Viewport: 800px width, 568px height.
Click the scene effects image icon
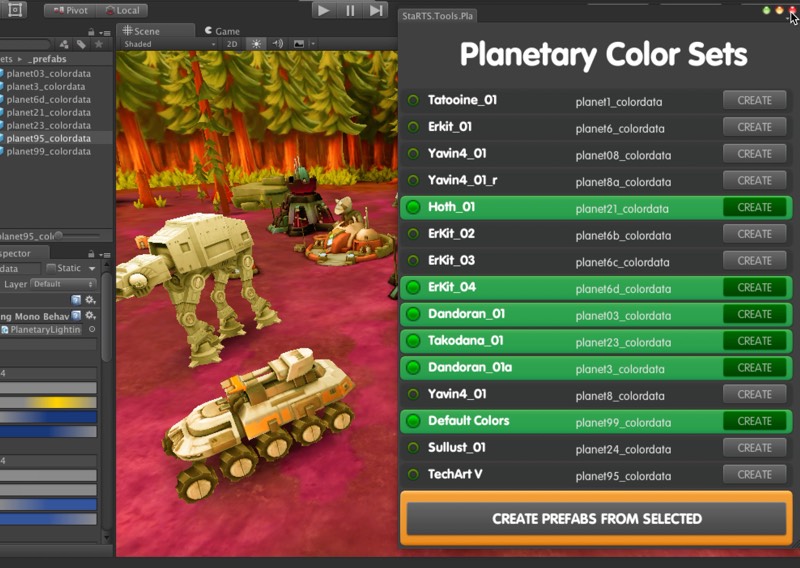point(299,44)
